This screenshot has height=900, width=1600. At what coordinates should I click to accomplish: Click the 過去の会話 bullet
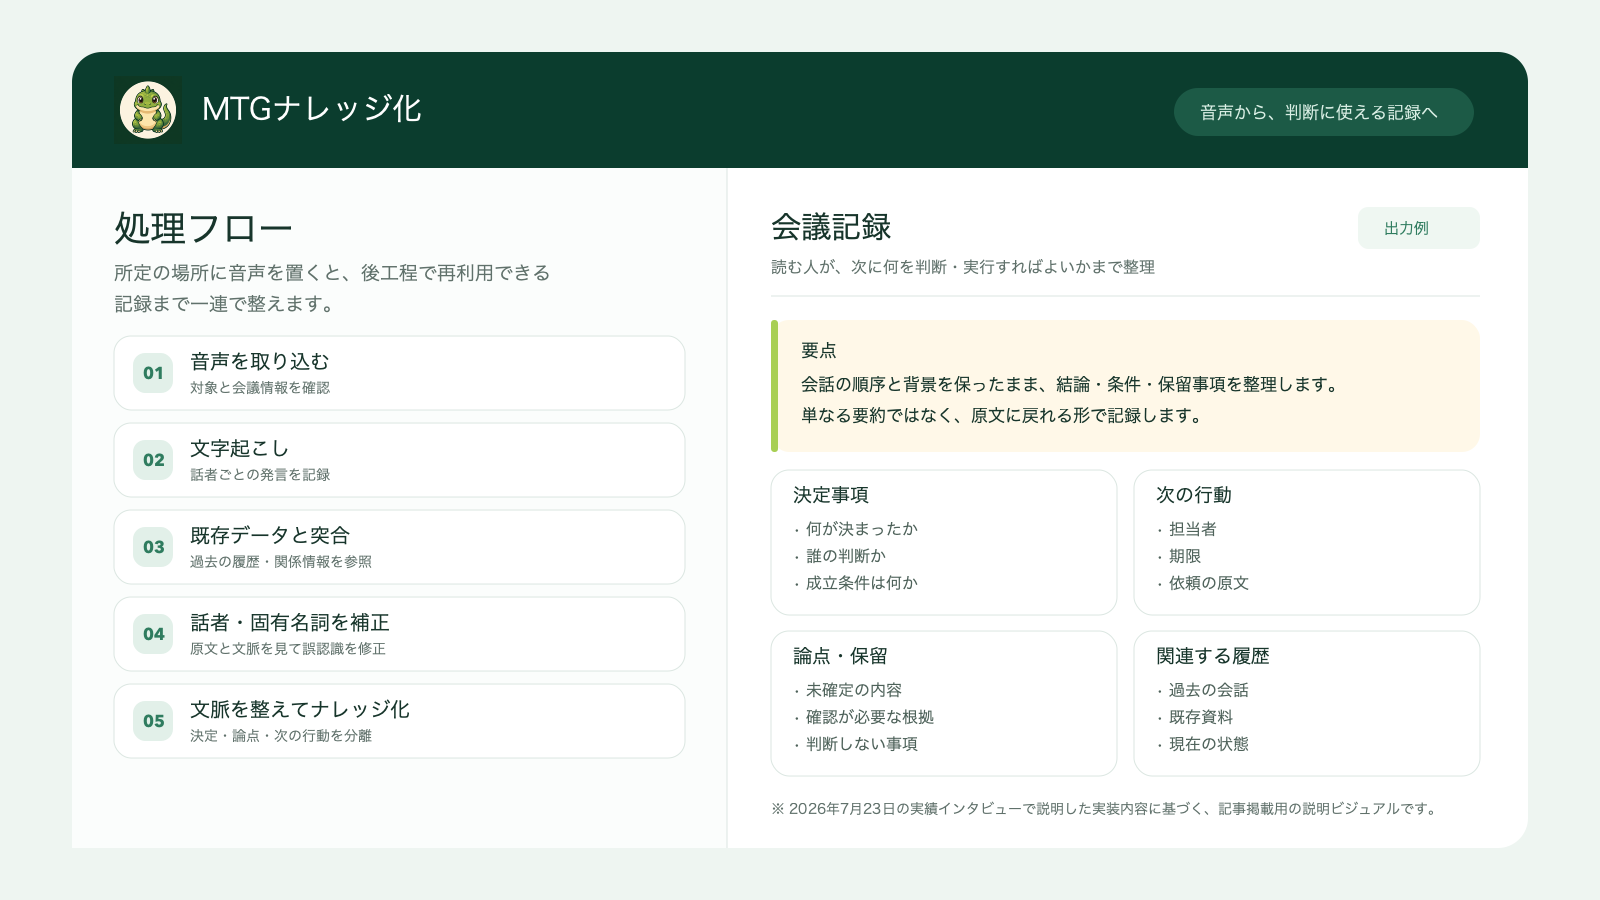tap(1203, 690)
